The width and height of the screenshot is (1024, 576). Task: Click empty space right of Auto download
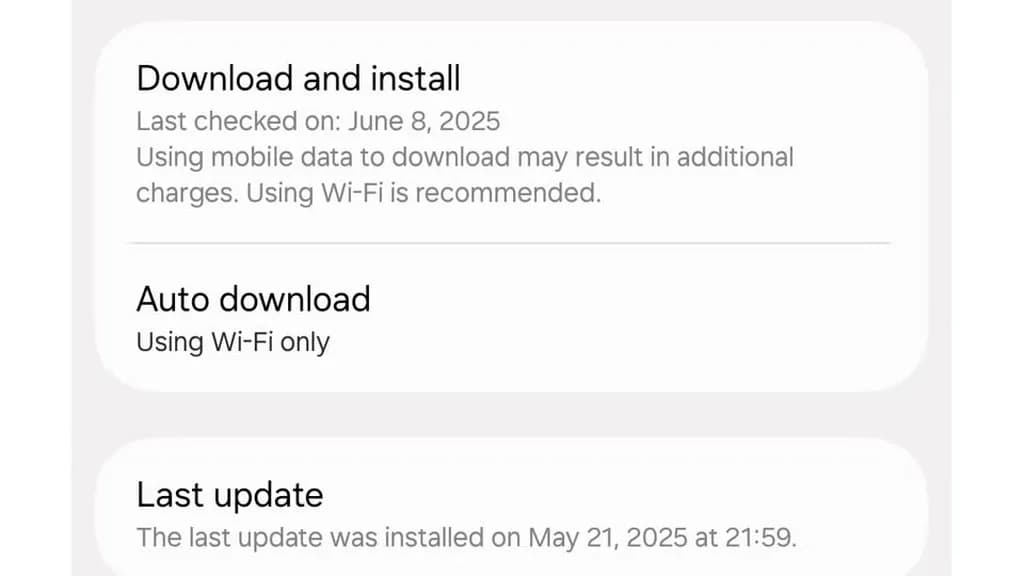650,300
